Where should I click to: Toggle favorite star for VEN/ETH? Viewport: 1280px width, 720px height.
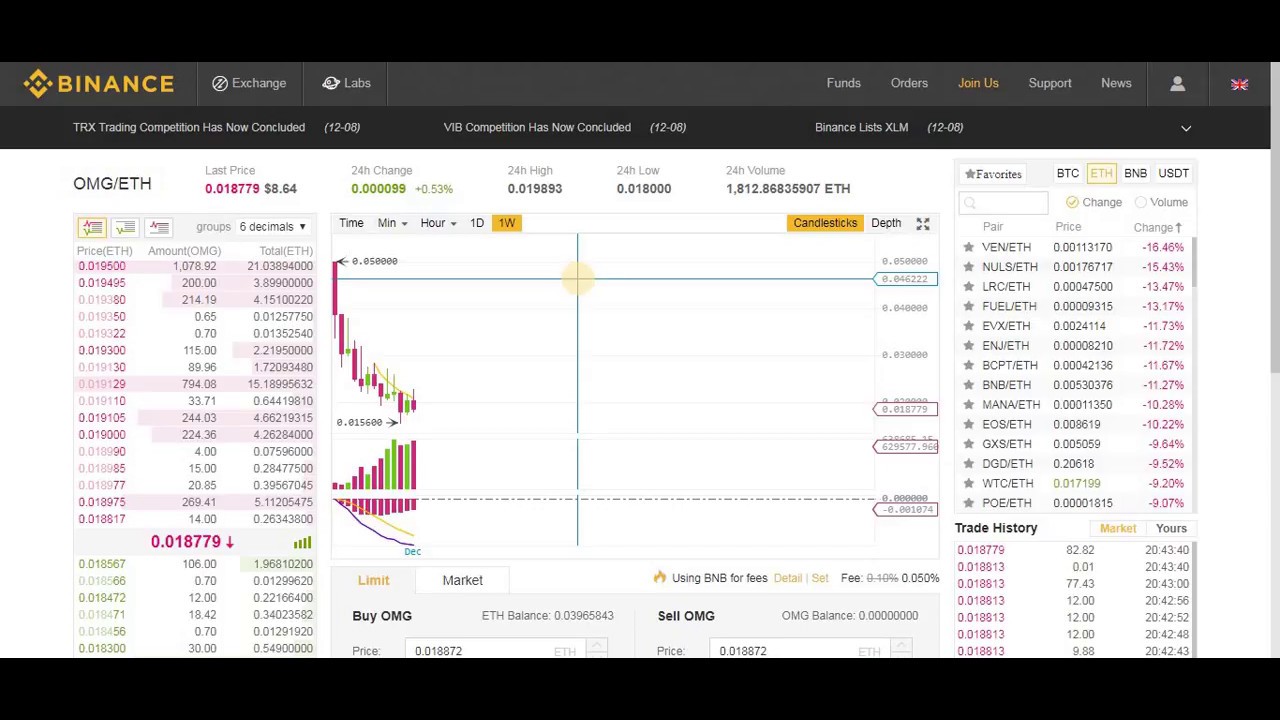pyautogui.click(x=968, y=247)
